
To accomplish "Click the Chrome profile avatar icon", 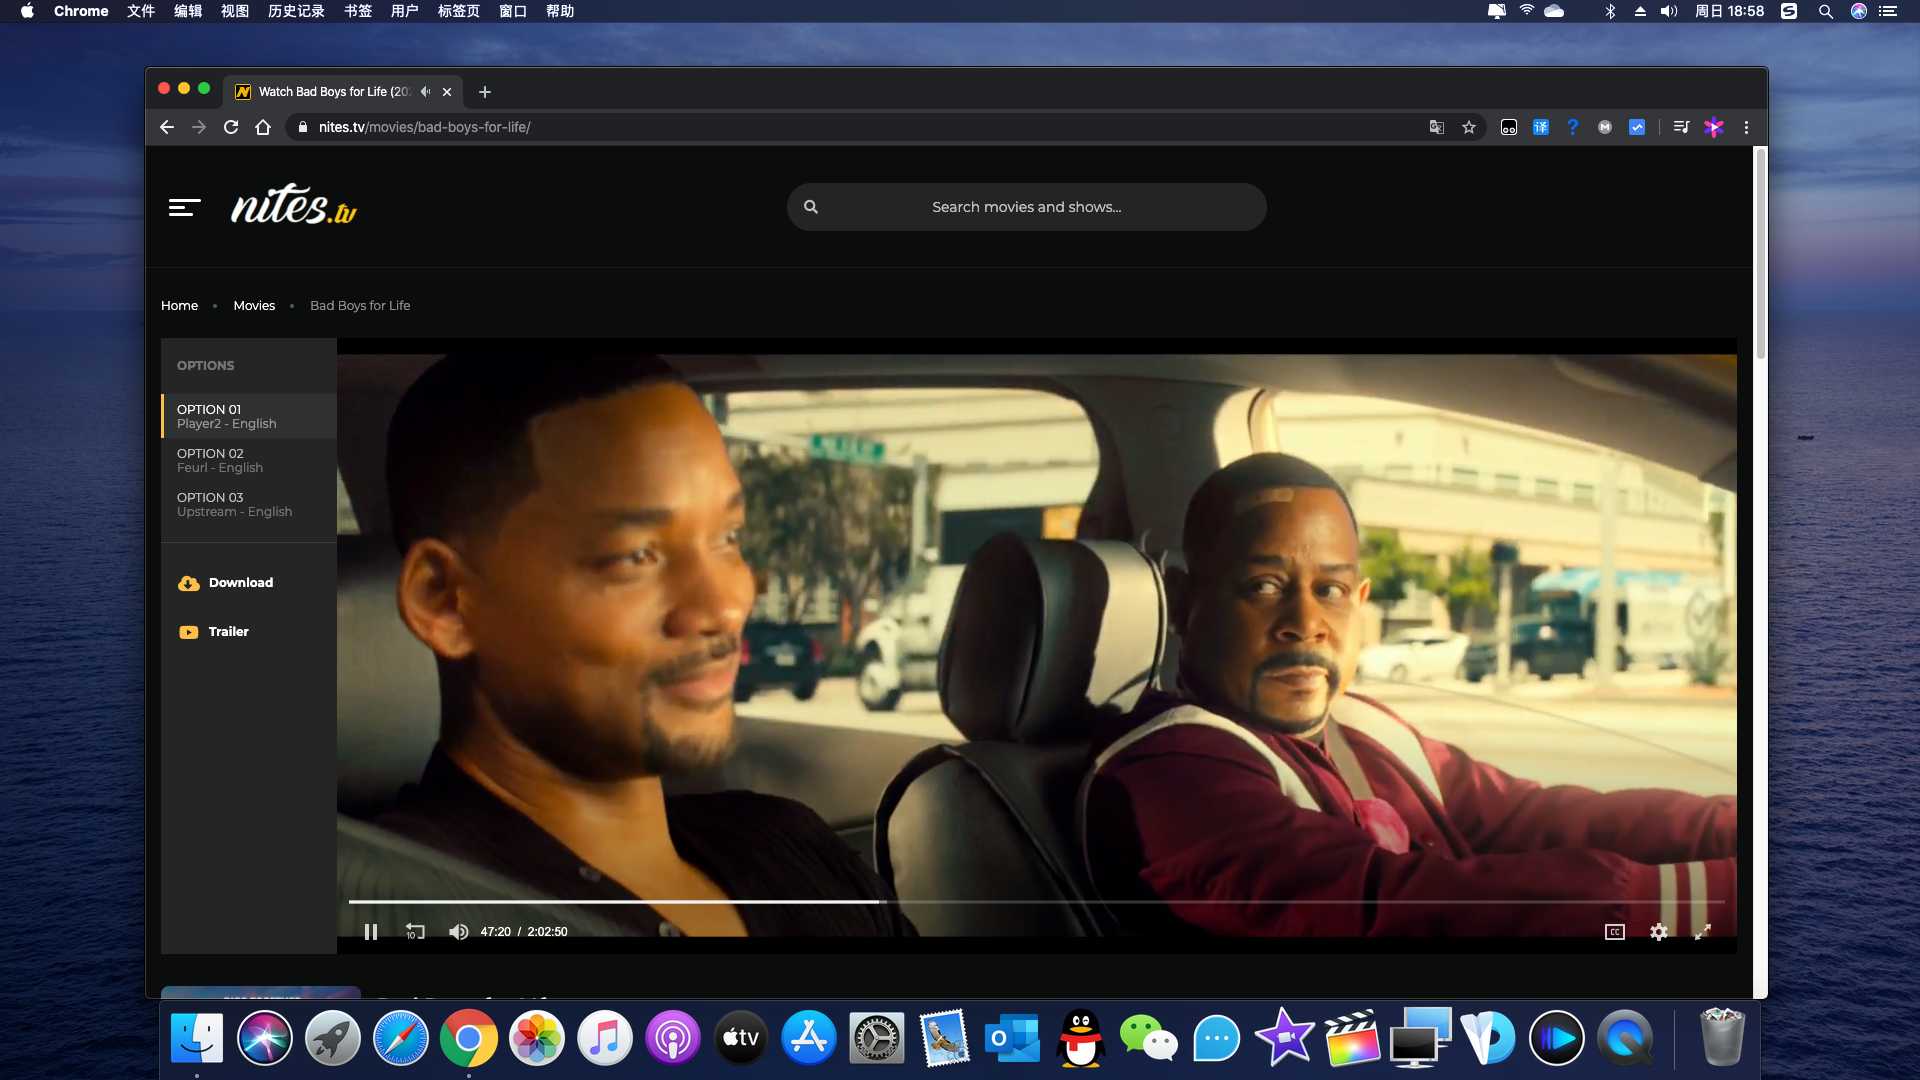I will tap(1714, 127).
